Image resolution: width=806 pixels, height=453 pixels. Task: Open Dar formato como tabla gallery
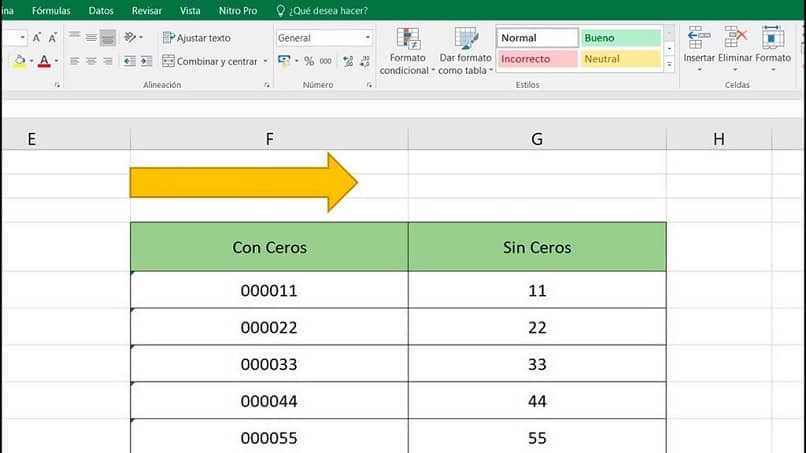[x=466, y=51]
